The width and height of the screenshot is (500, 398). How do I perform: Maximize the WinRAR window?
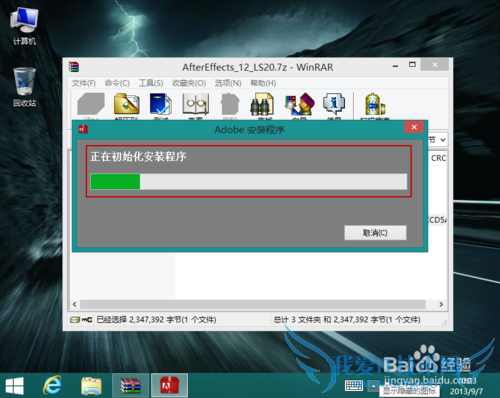click(412, 65)
